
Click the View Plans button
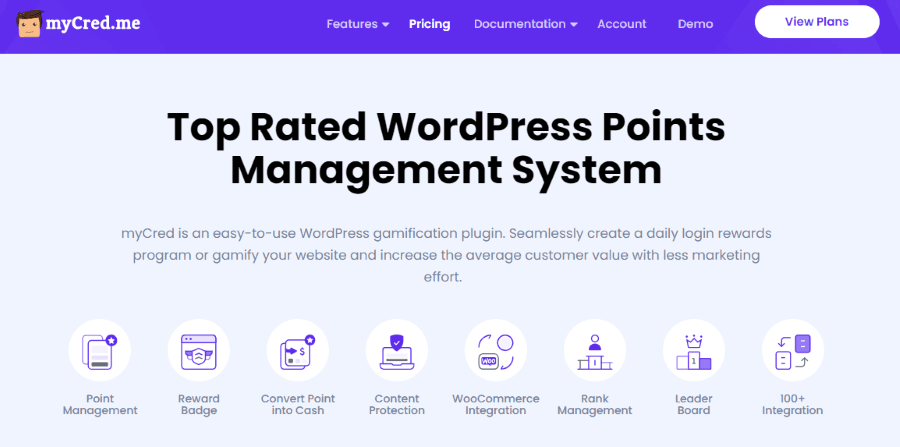click(817, 22)
